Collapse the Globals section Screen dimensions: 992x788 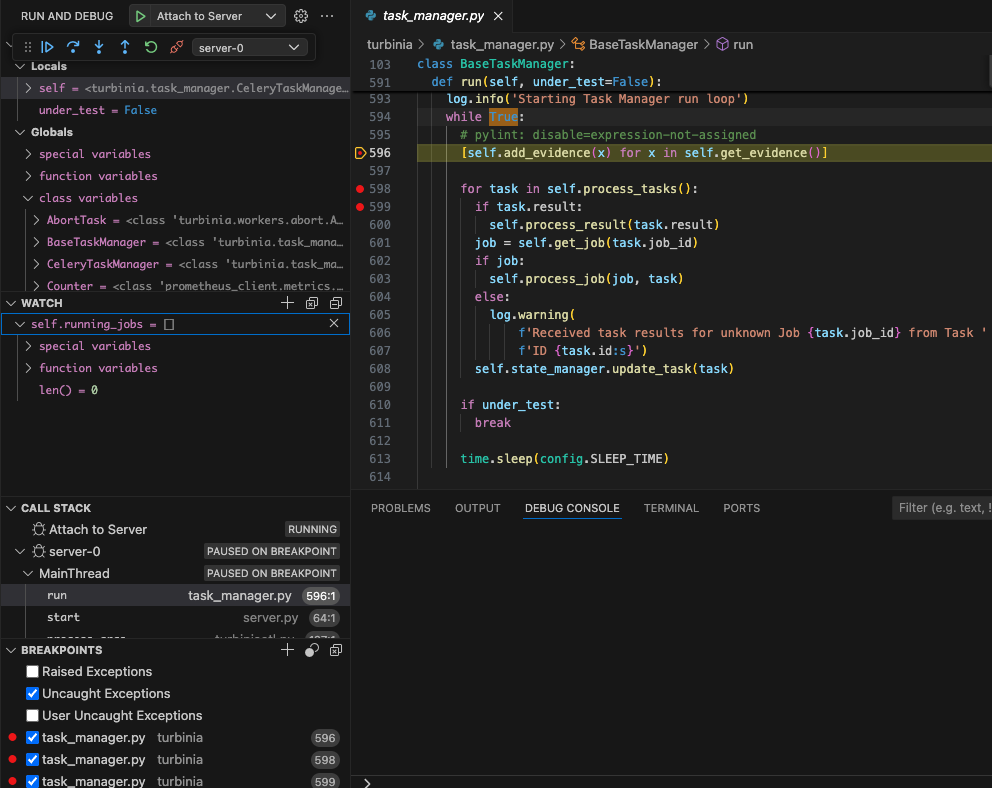(x=20, y=132)
